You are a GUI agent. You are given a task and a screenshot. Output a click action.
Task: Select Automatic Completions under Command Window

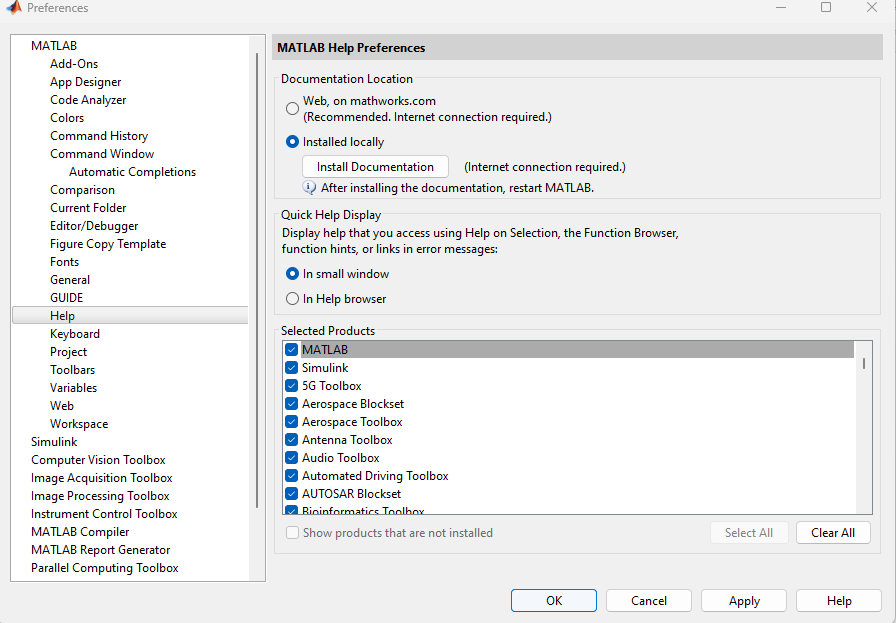coord(133,171)
